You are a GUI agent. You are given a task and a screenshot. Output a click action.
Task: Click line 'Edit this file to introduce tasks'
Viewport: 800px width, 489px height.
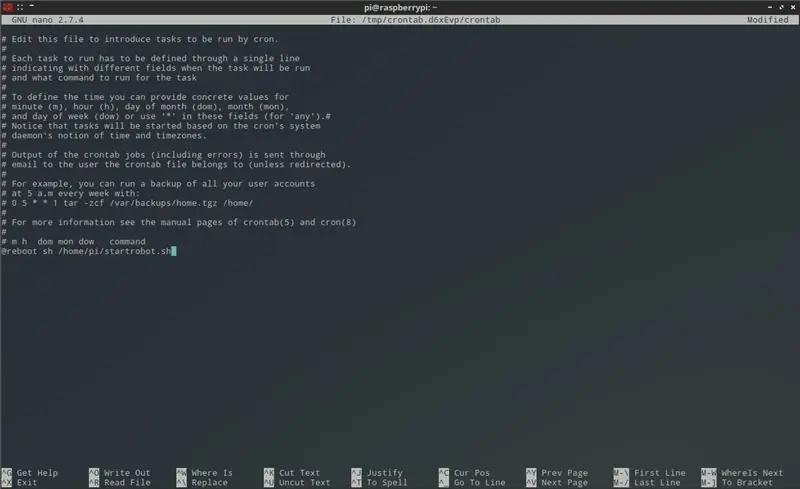[140, 39]
